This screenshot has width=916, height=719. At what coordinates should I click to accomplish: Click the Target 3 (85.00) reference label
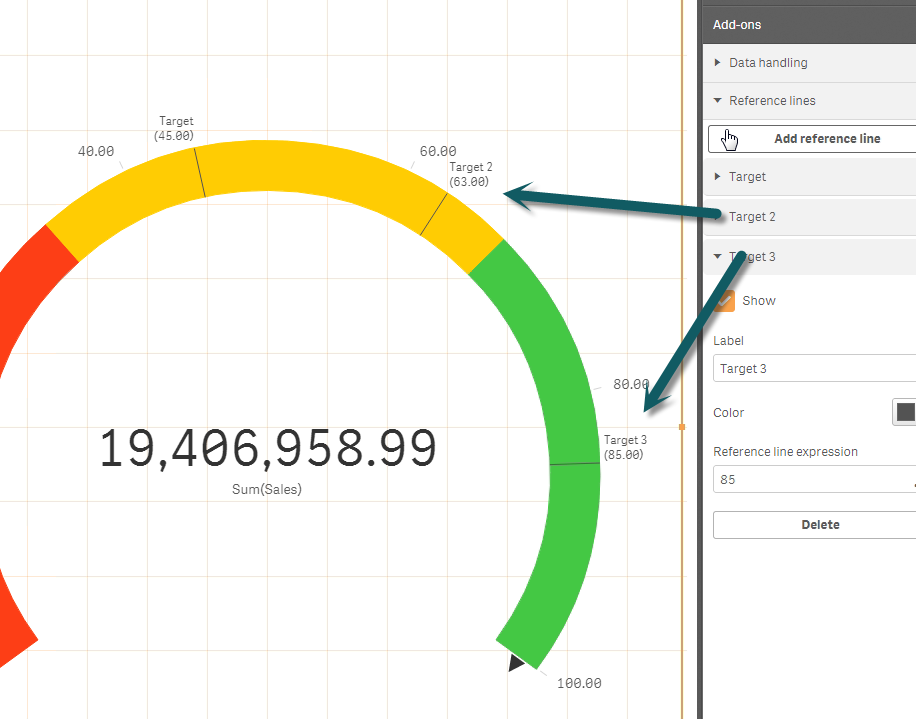click(624, 447)
